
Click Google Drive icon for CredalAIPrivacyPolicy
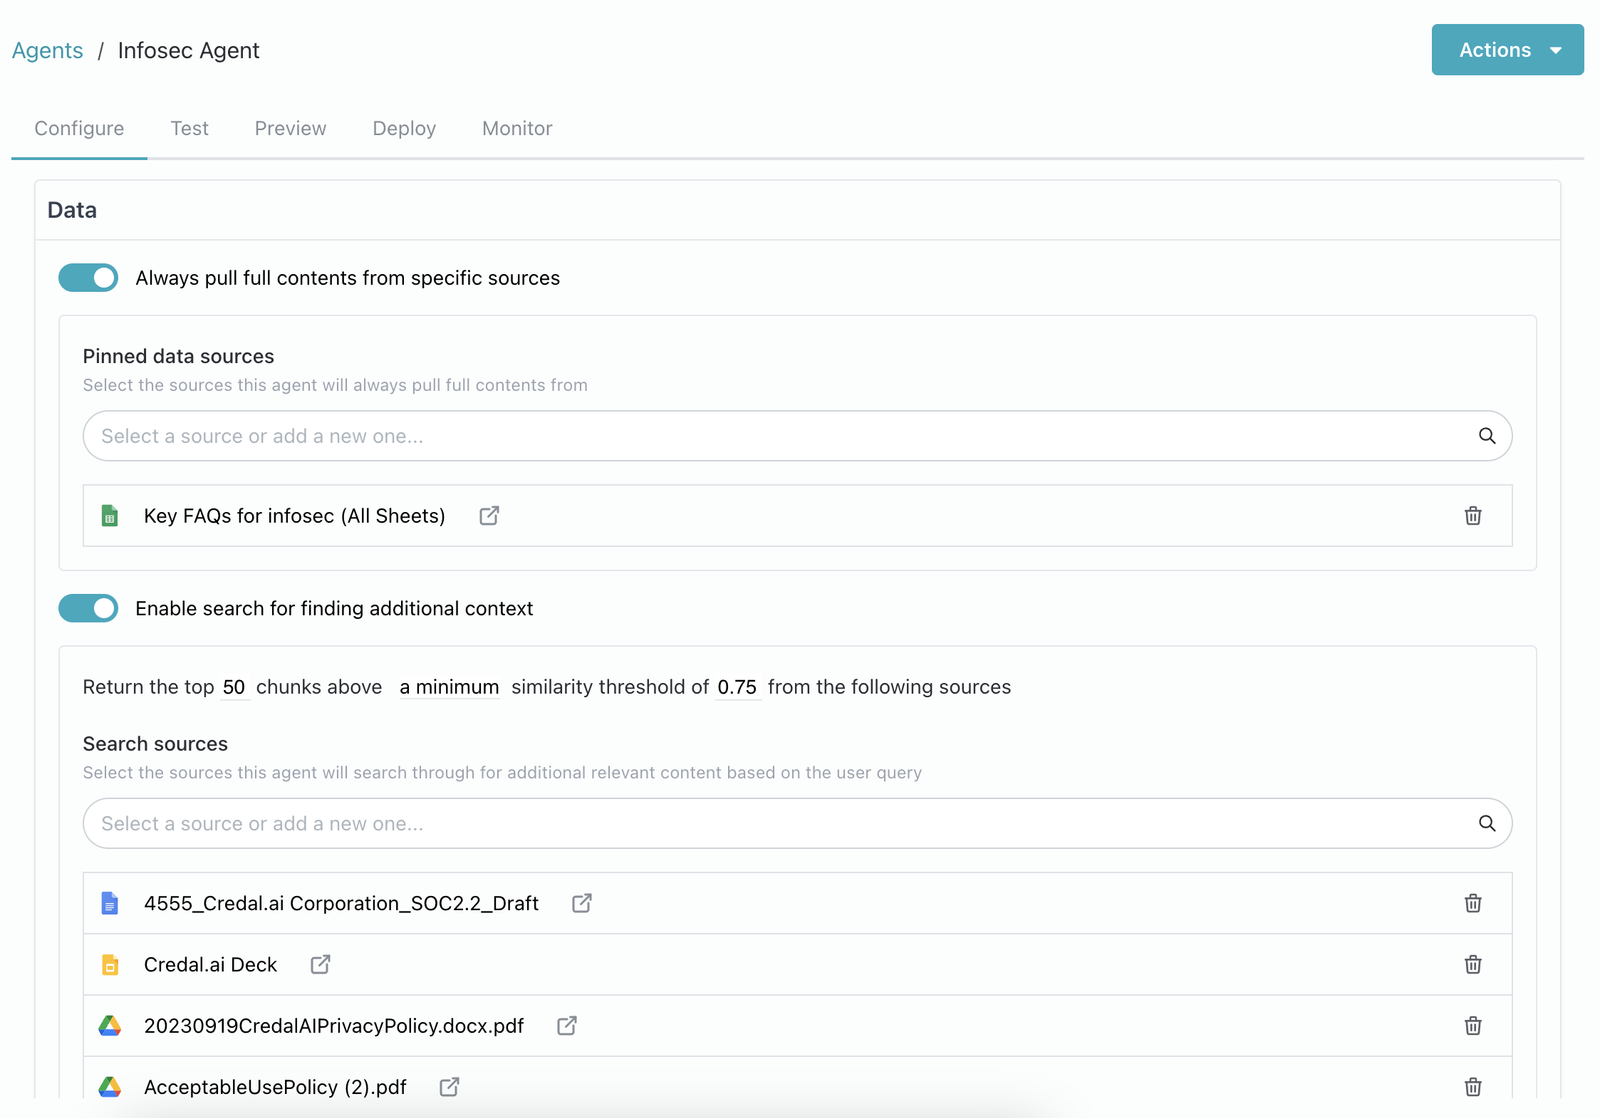[110, 1026]
